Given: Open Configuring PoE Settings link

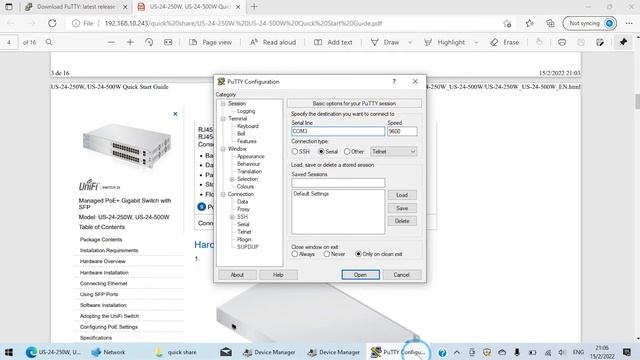Looking at the screenshot, I should coord(109,327).
